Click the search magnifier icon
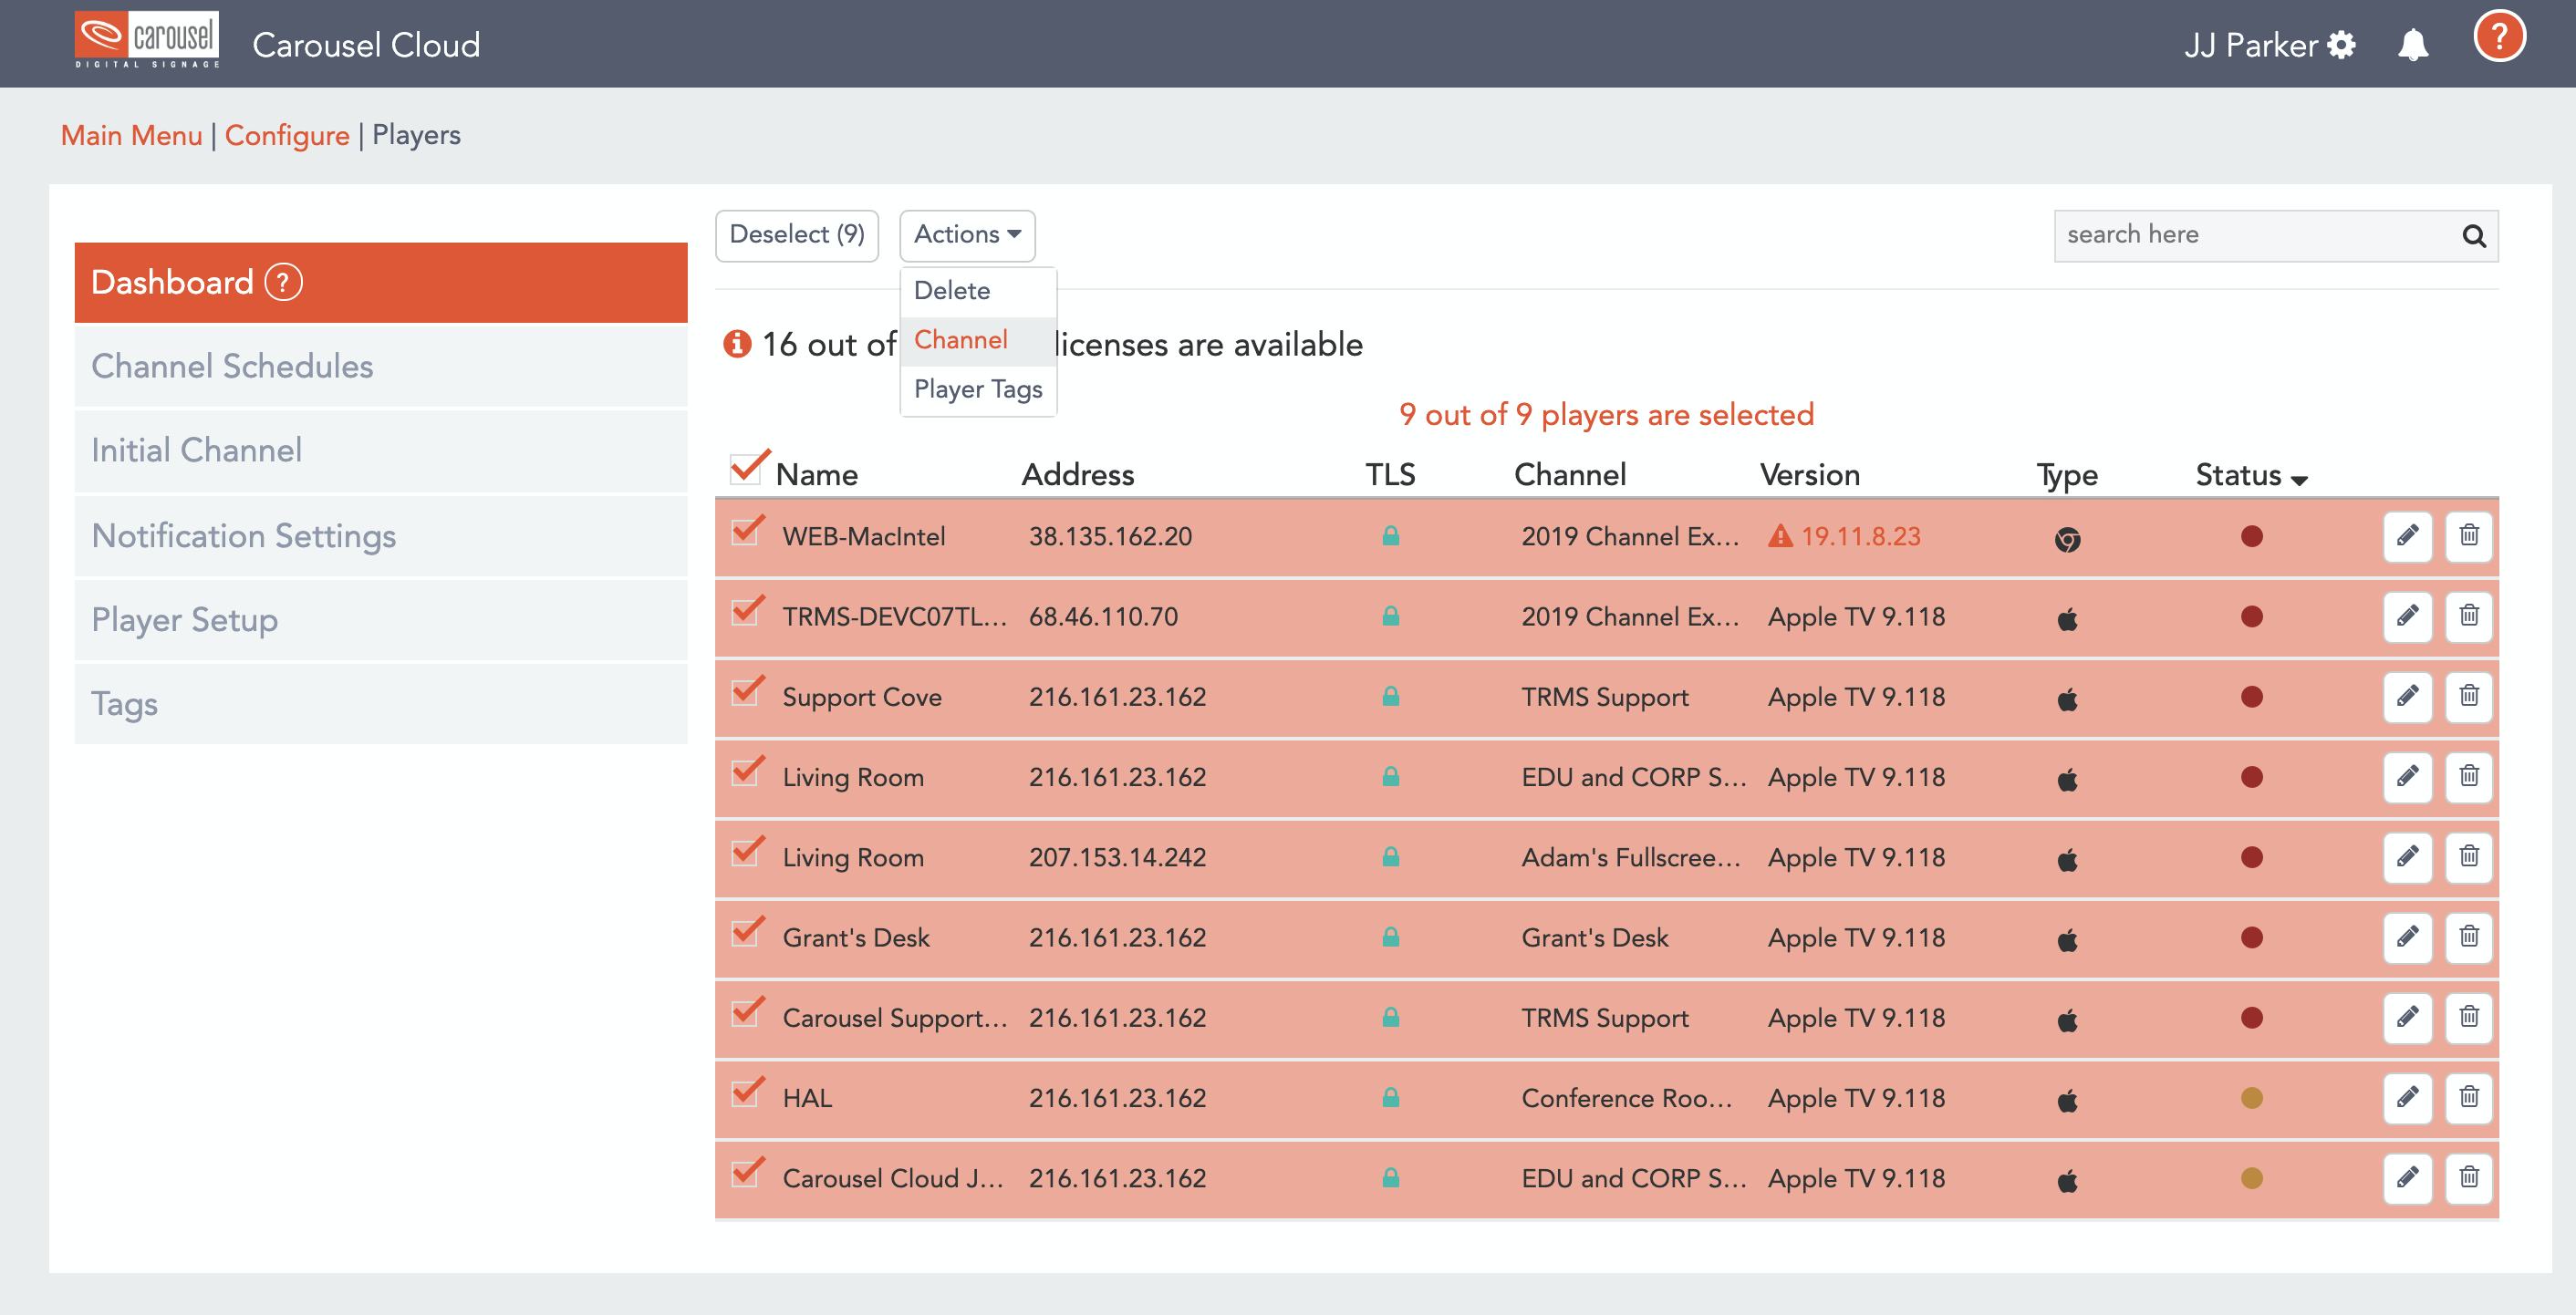 click(x=2473, y=236)
